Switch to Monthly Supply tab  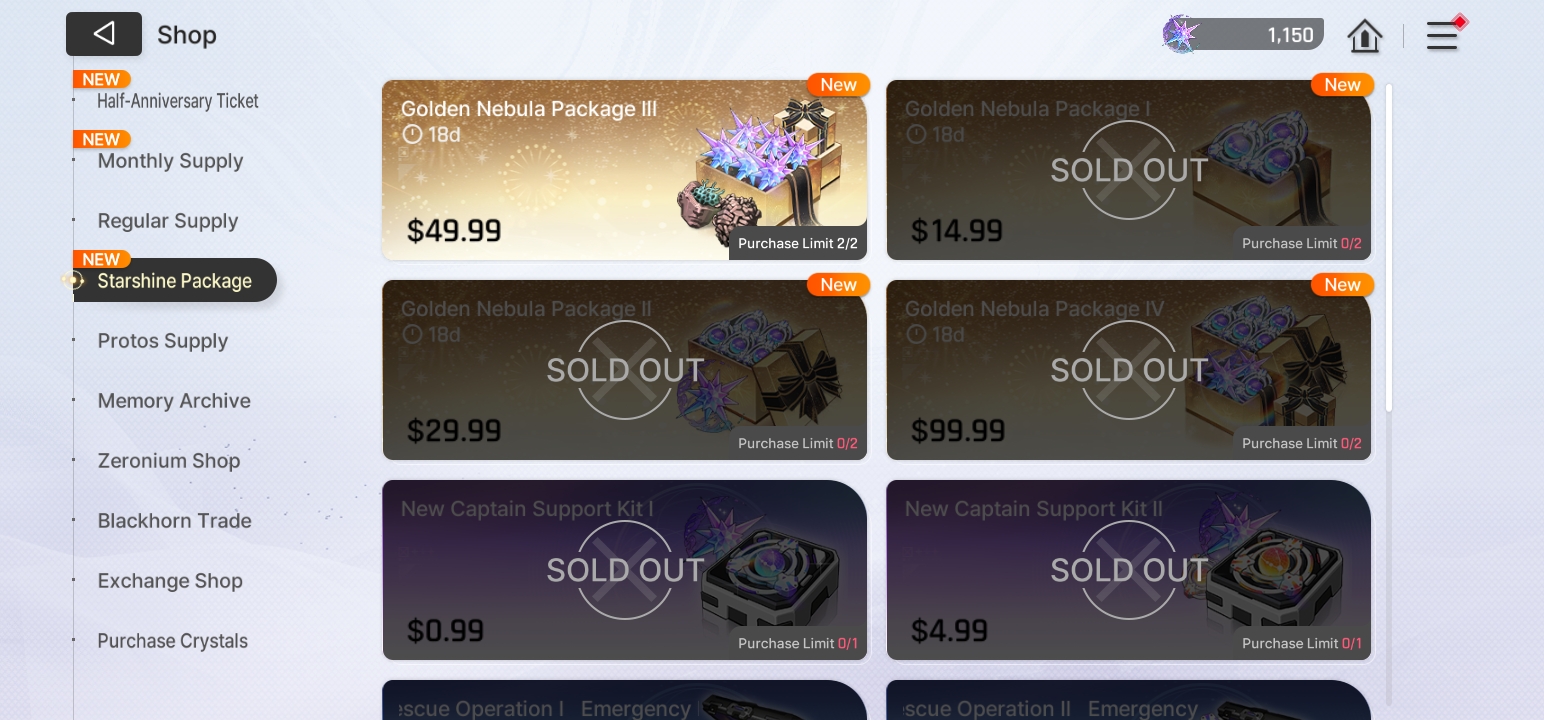pos(170,161)
